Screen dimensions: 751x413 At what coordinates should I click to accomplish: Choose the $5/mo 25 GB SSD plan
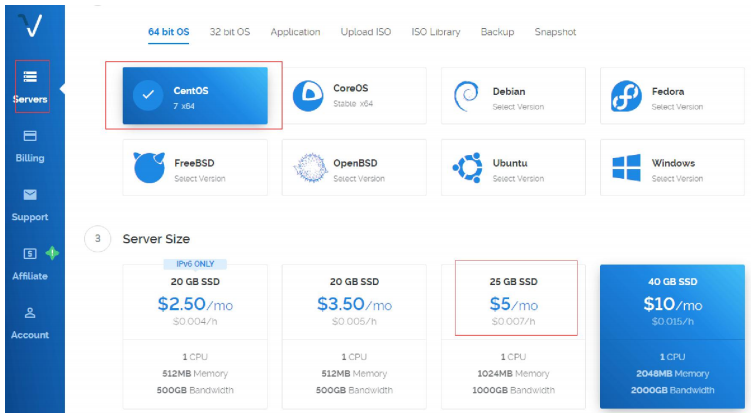(513, 336)
